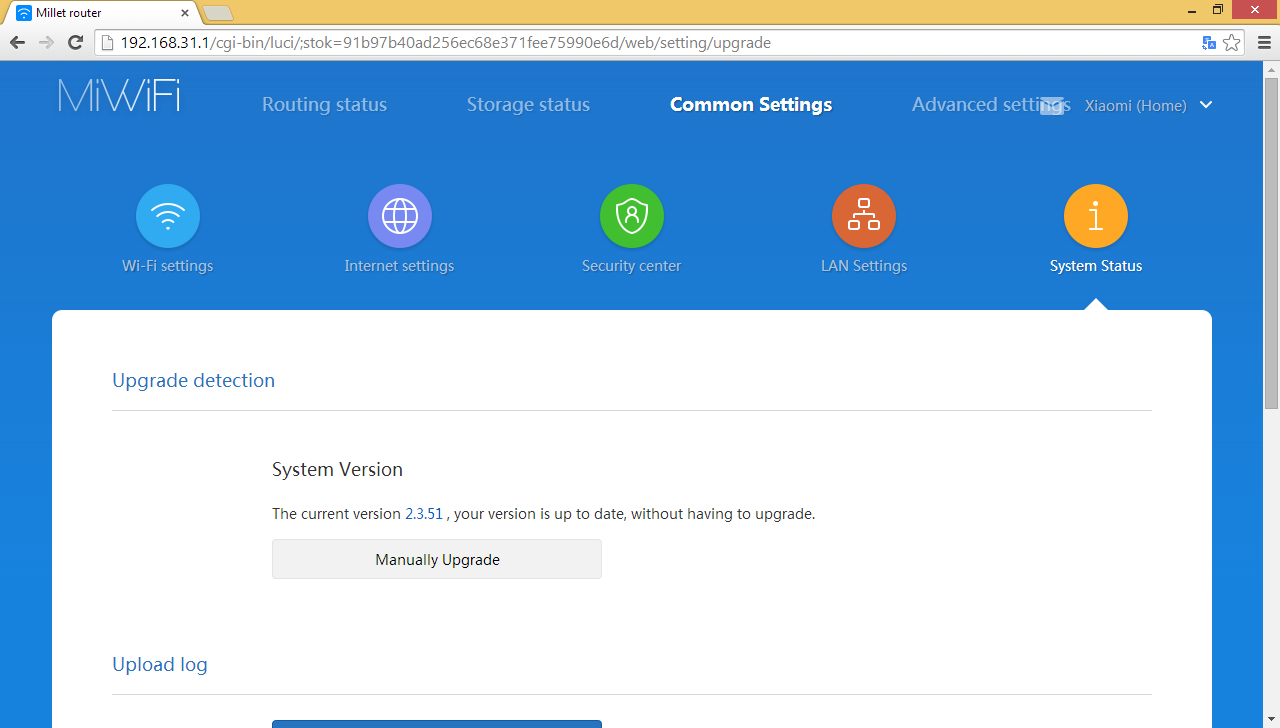Click browser back arrow

[x=17, y=43]
